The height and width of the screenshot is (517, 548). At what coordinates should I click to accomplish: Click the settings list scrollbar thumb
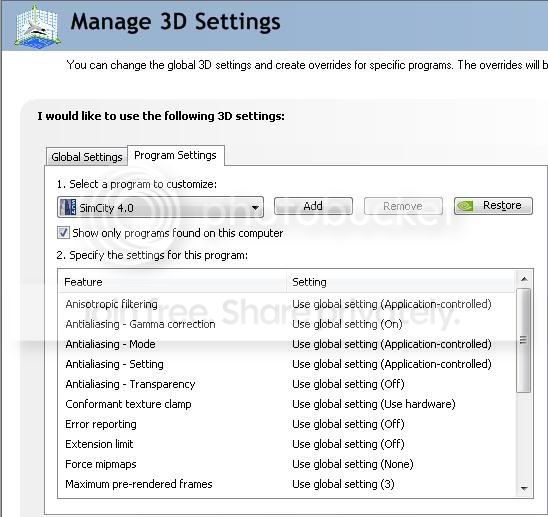coord(524,340)
